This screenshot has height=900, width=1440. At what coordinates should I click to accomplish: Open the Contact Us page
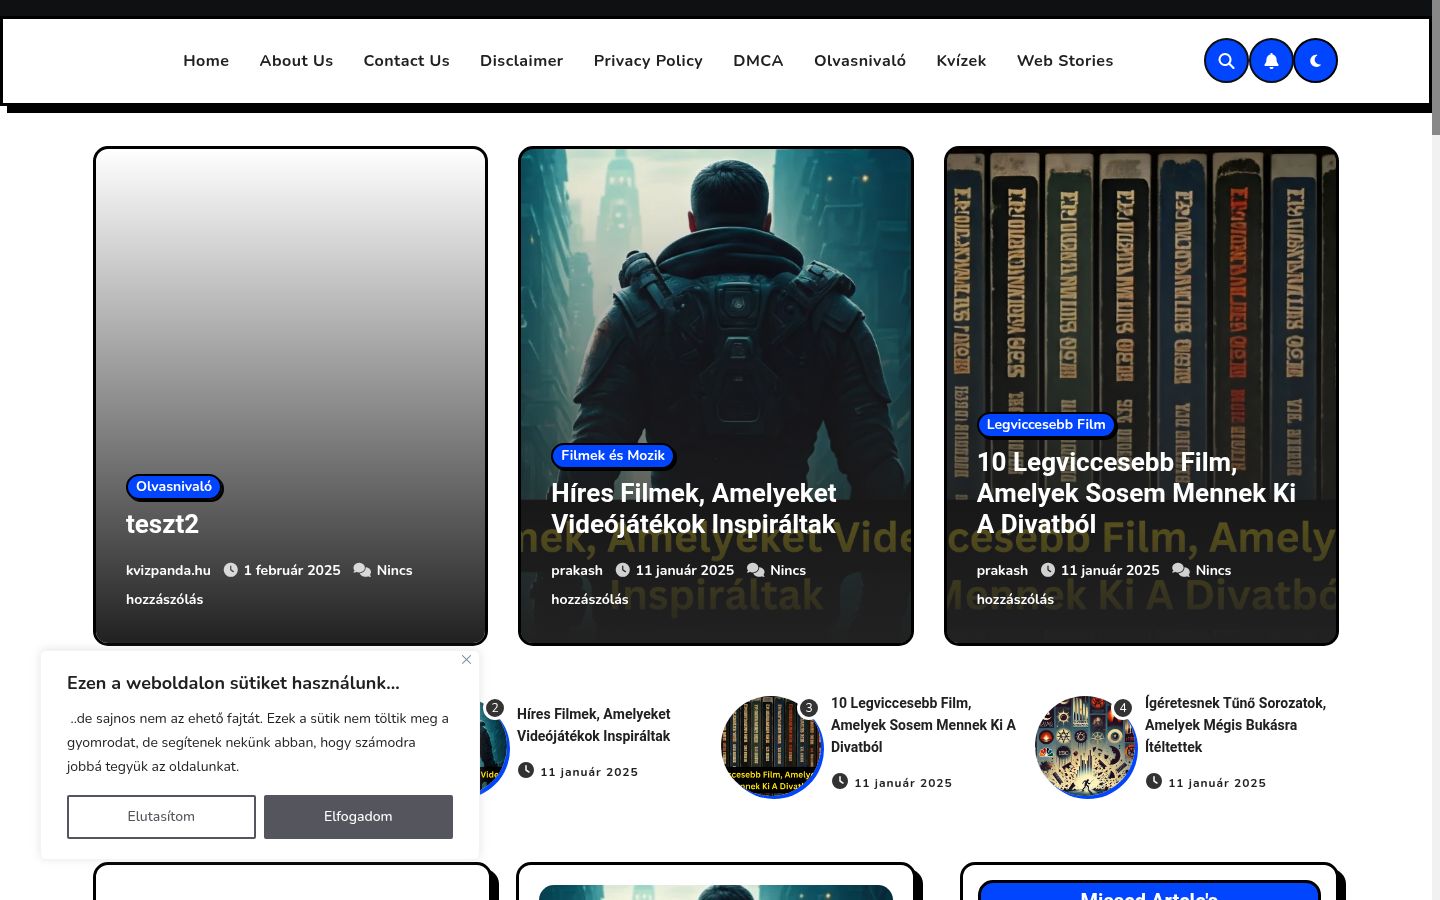tap(407, 61)
